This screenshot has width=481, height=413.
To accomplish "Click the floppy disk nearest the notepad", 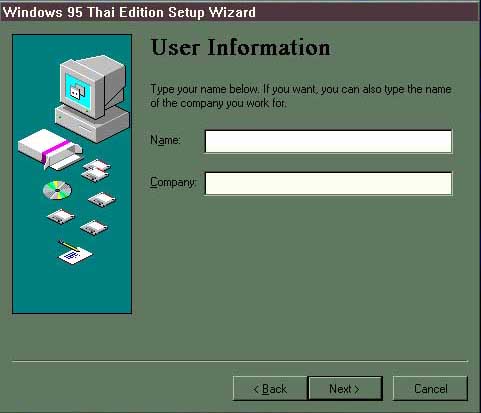I will 94,228.
